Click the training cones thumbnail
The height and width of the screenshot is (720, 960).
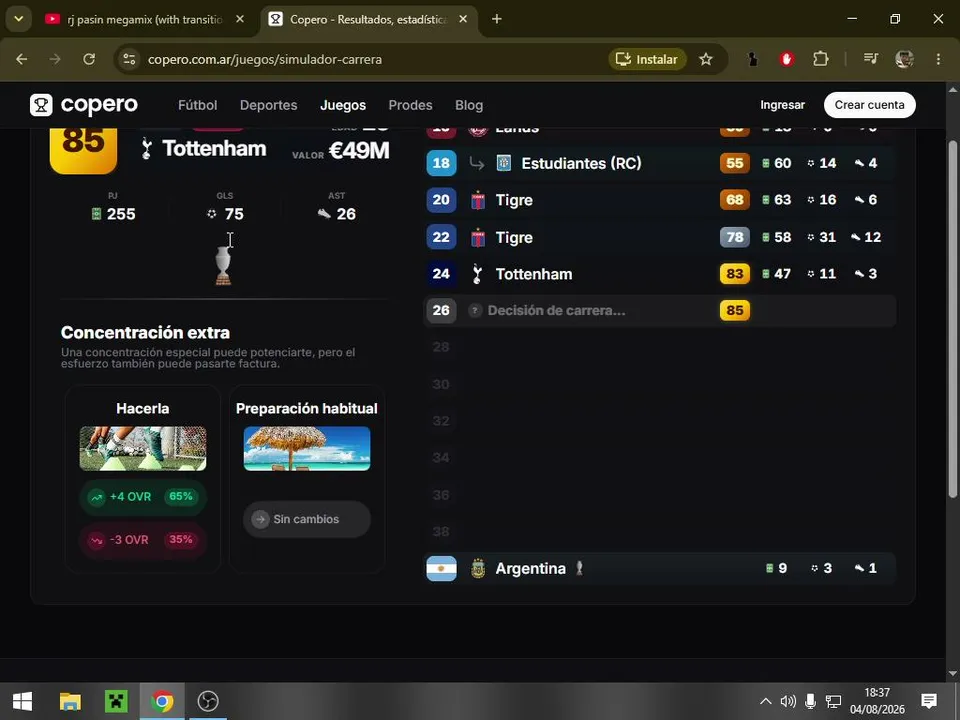(143, 449)
